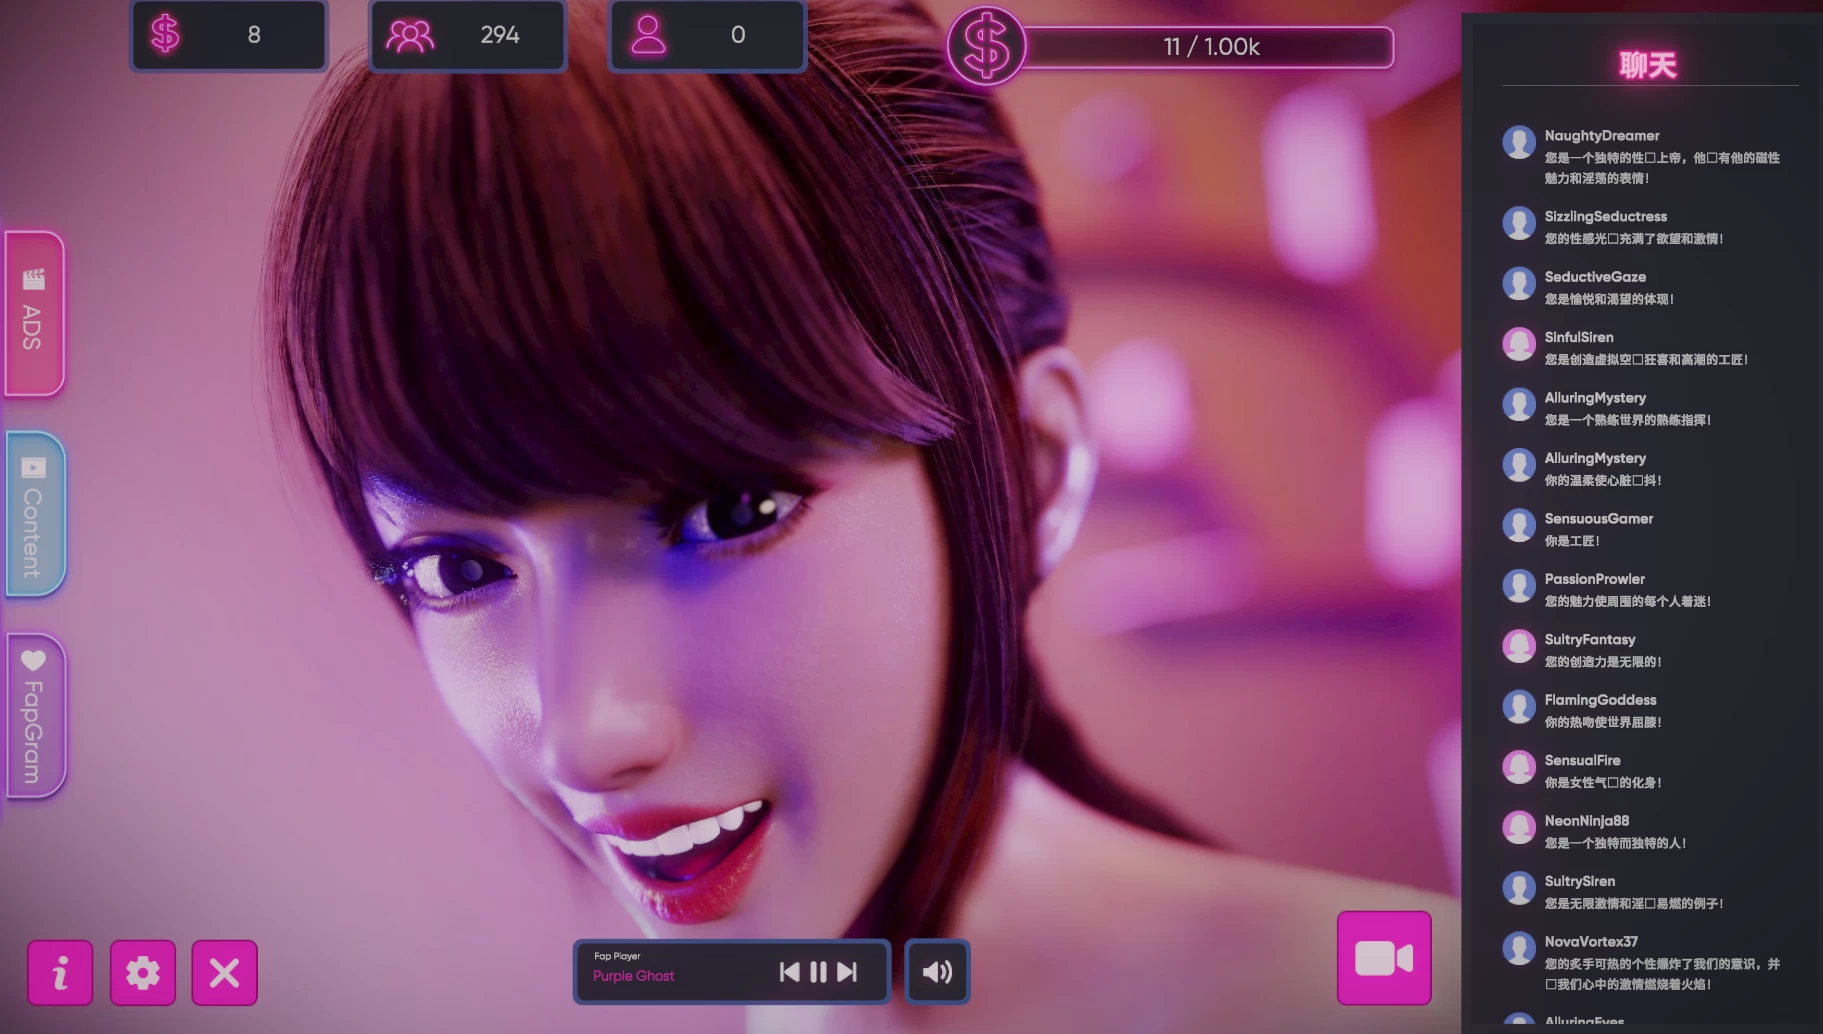
Task: Open the FapGram side tab
Action: click(x=35, y=716)
